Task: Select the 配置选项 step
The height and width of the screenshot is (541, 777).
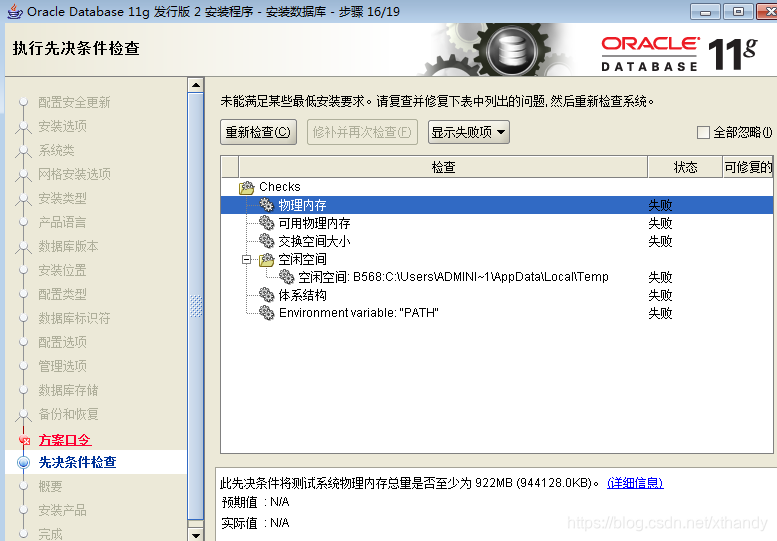Action: (x=62, y=342)
